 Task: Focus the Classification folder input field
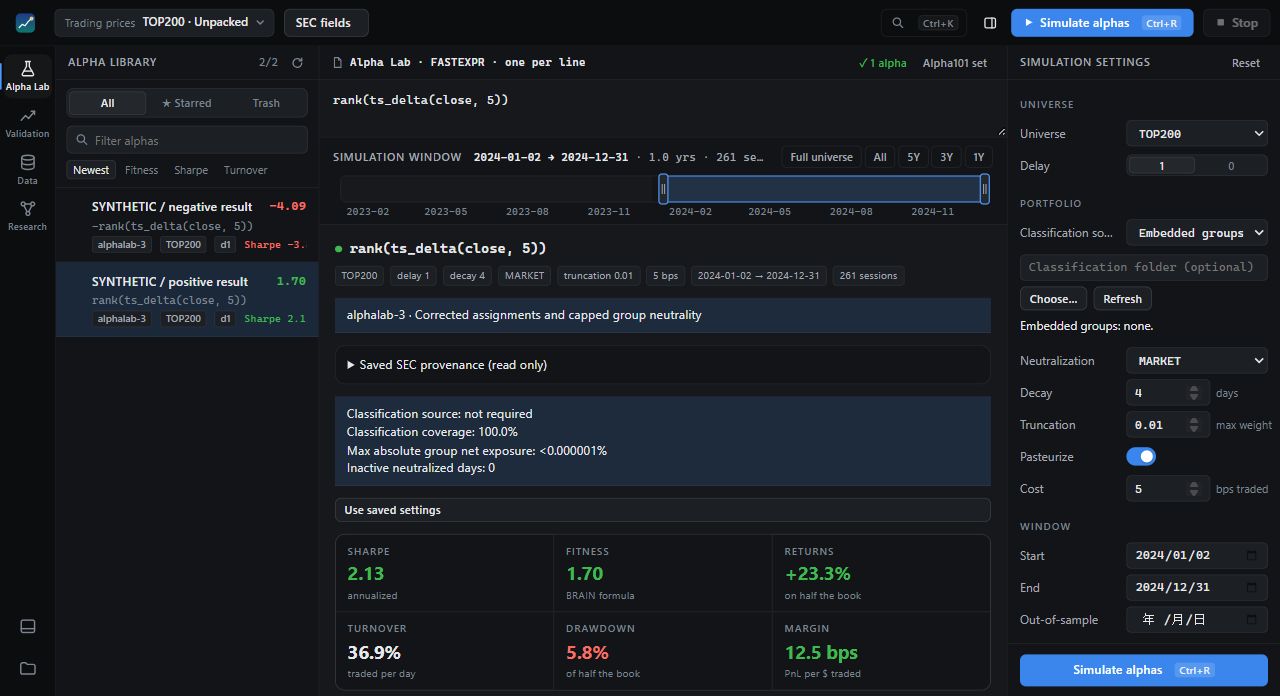click(1143, 267)
